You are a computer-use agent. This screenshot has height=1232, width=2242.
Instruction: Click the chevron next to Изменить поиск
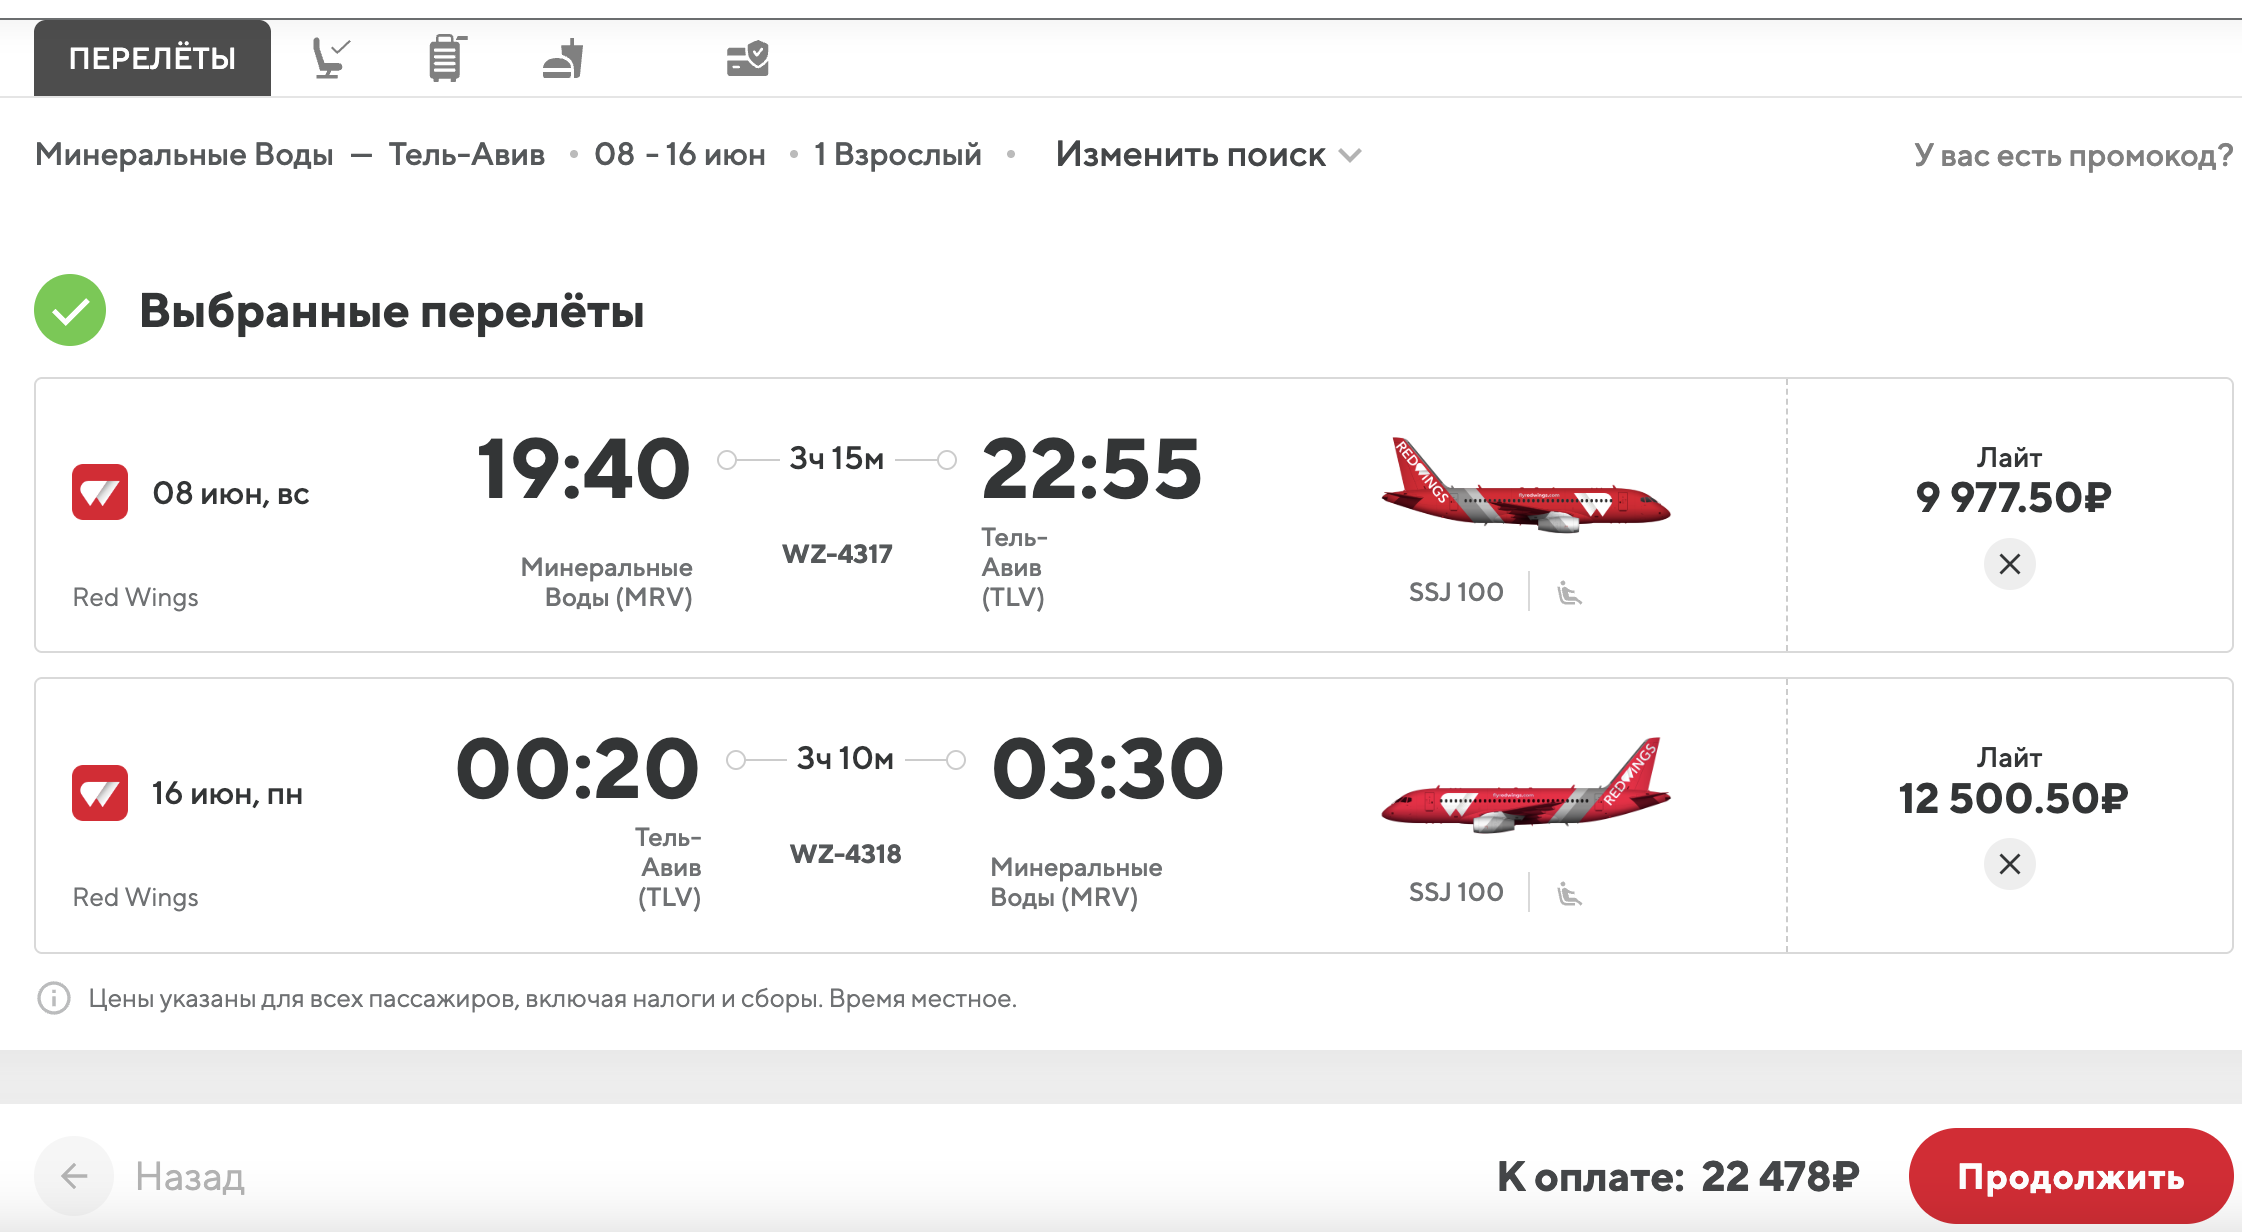[x=1350, y=156]
